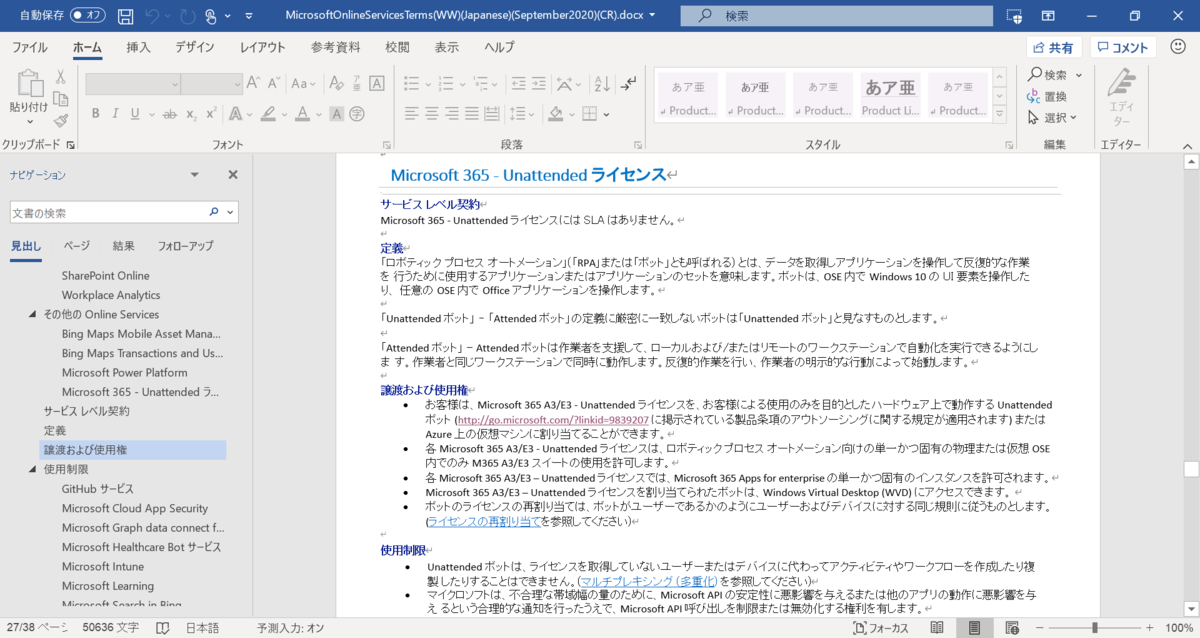Image resolution: width=1200 pixels, height=638 pixels.
Task: Apply bulleted list formatting
Action: coord(410,85)
